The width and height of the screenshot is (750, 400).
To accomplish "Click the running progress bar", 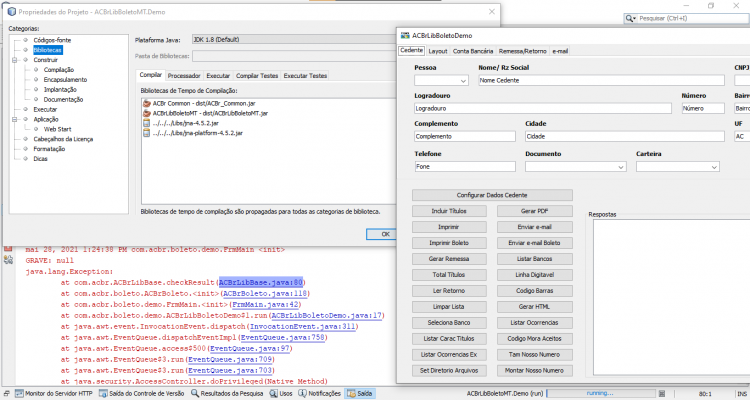I will coord(600,393).
